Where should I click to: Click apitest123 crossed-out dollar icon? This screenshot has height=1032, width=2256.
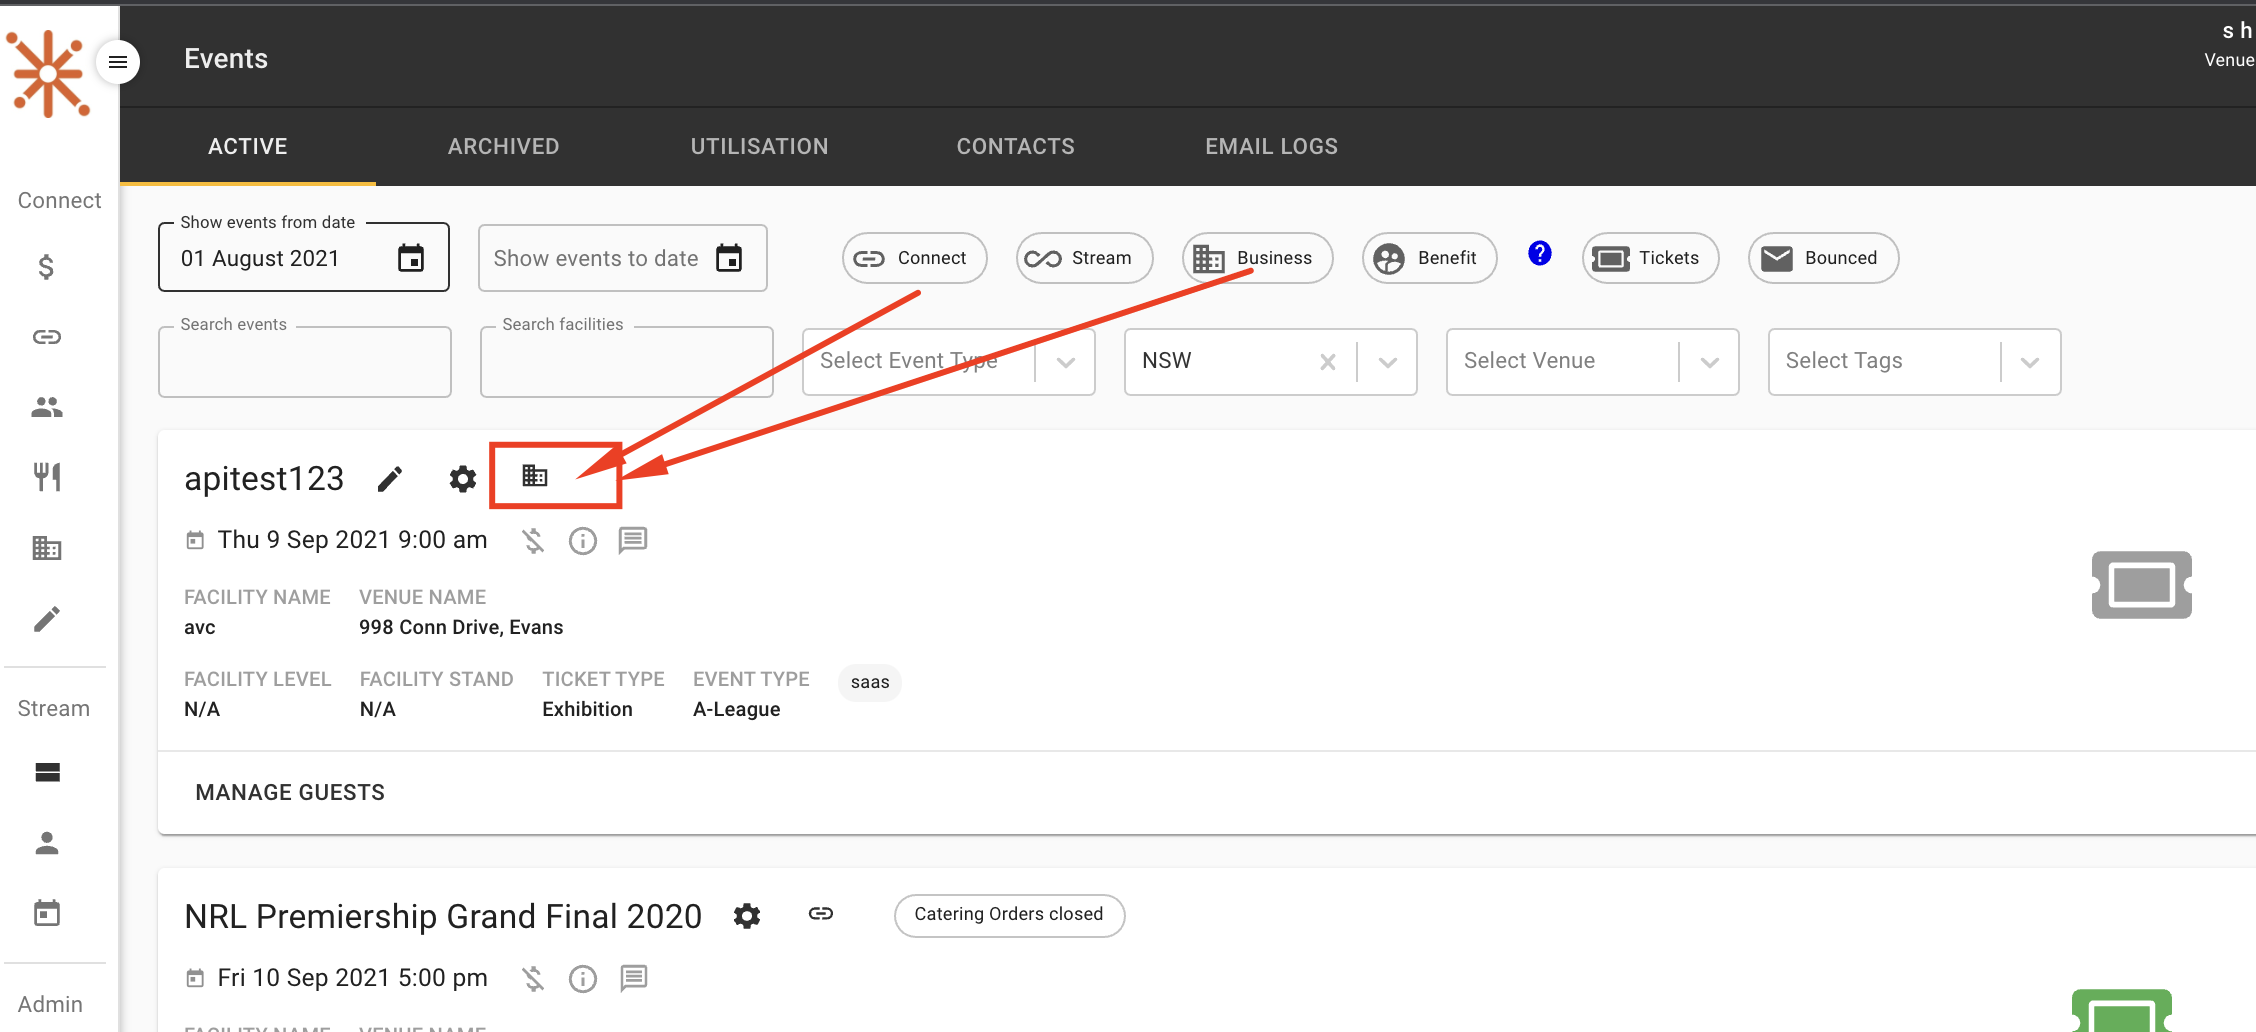533,541
